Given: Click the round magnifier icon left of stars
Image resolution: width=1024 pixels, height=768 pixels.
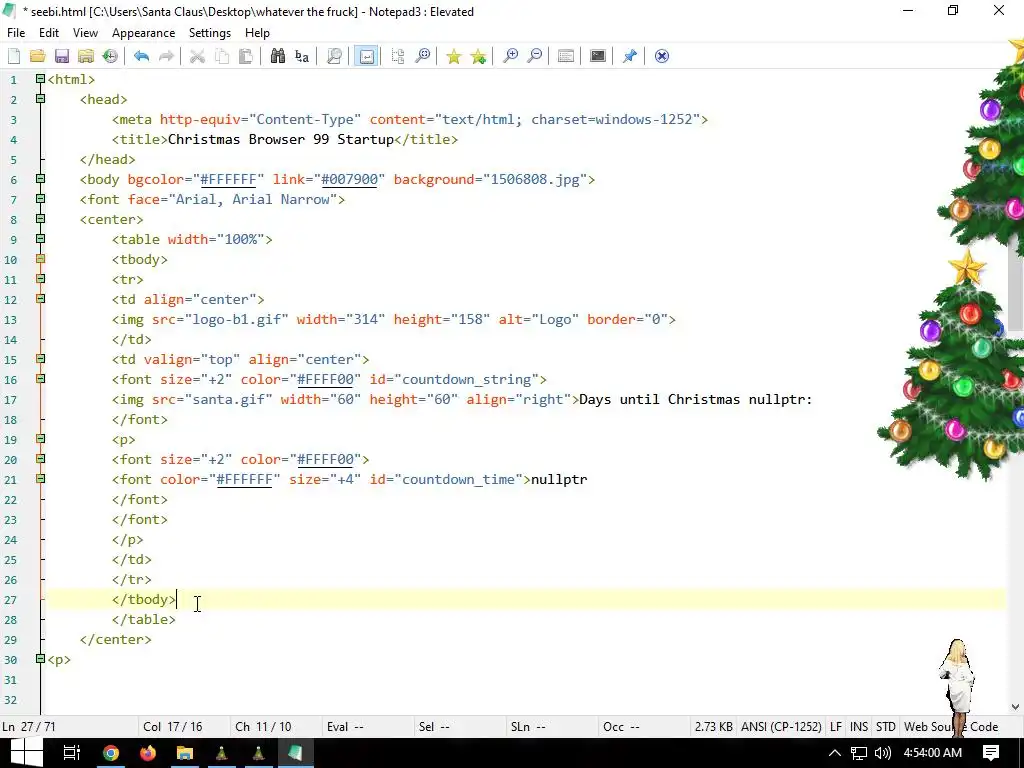Looking at the screenshot, I should (423, 56).
